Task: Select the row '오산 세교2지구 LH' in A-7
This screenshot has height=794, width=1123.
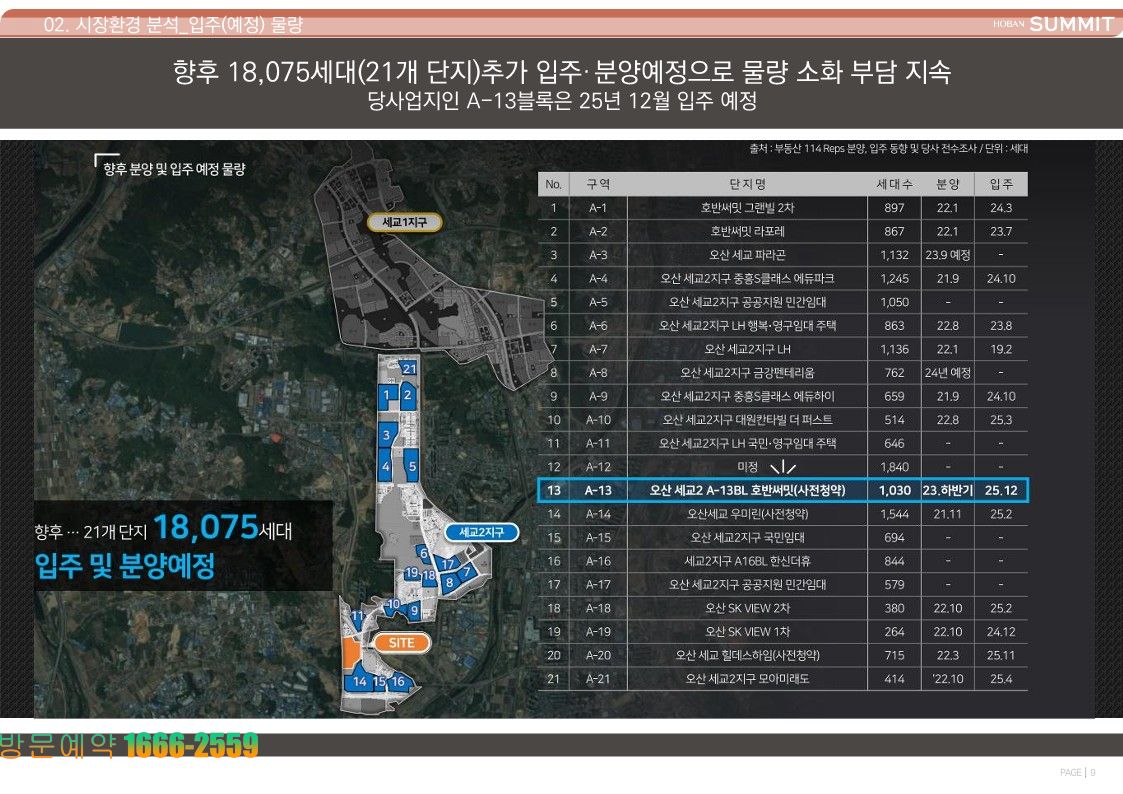Action: coord(783,349)
